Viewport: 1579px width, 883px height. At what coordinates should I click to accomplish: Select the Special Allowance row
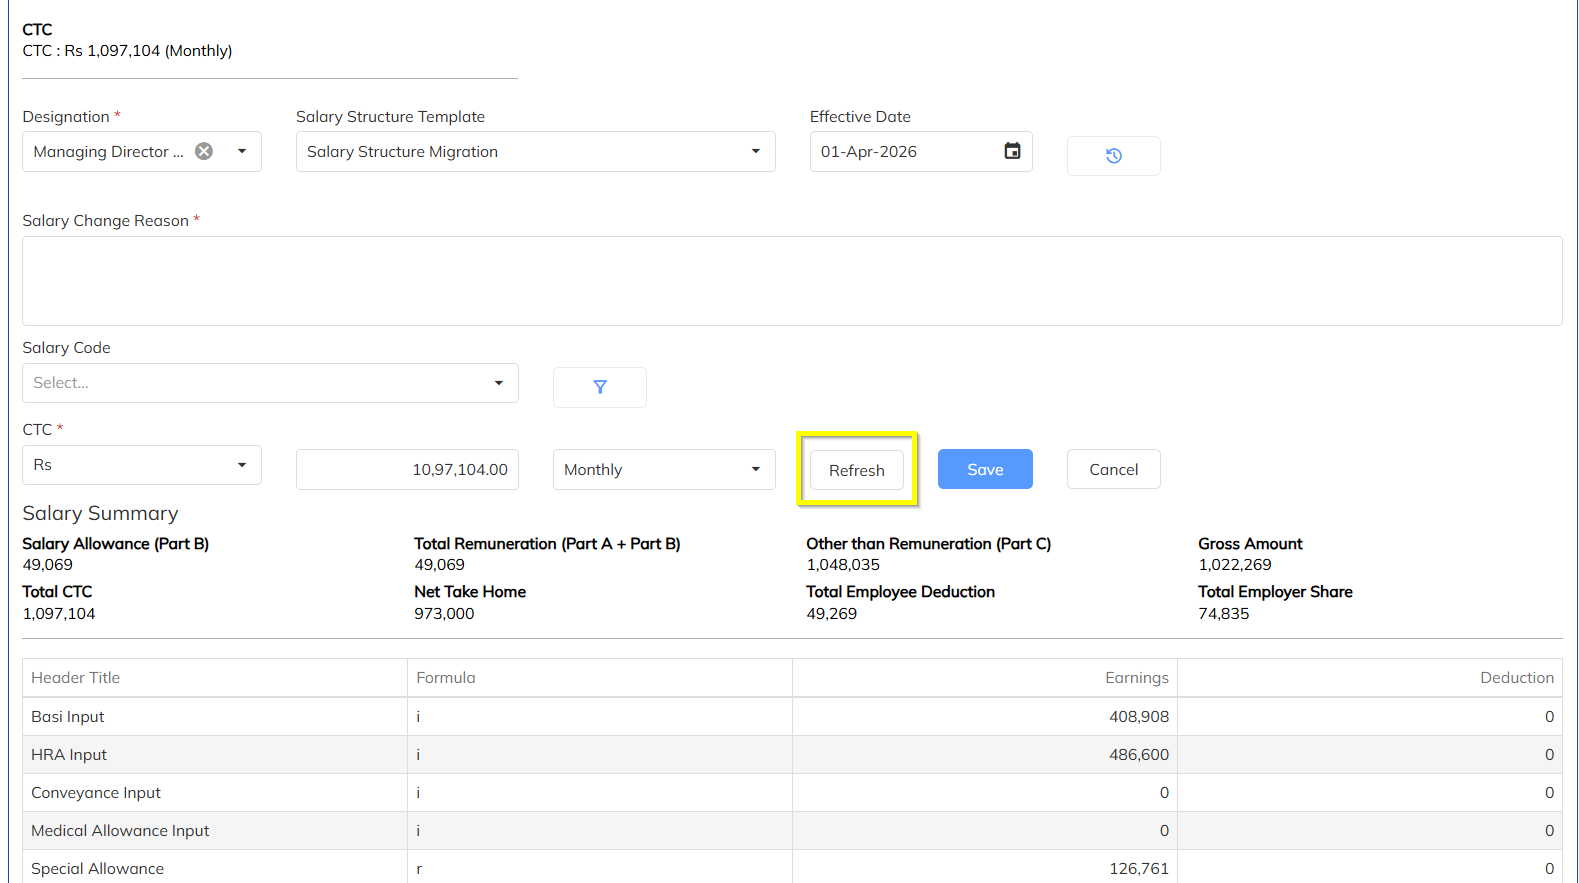pyautogui.click(x=792, y=868)
